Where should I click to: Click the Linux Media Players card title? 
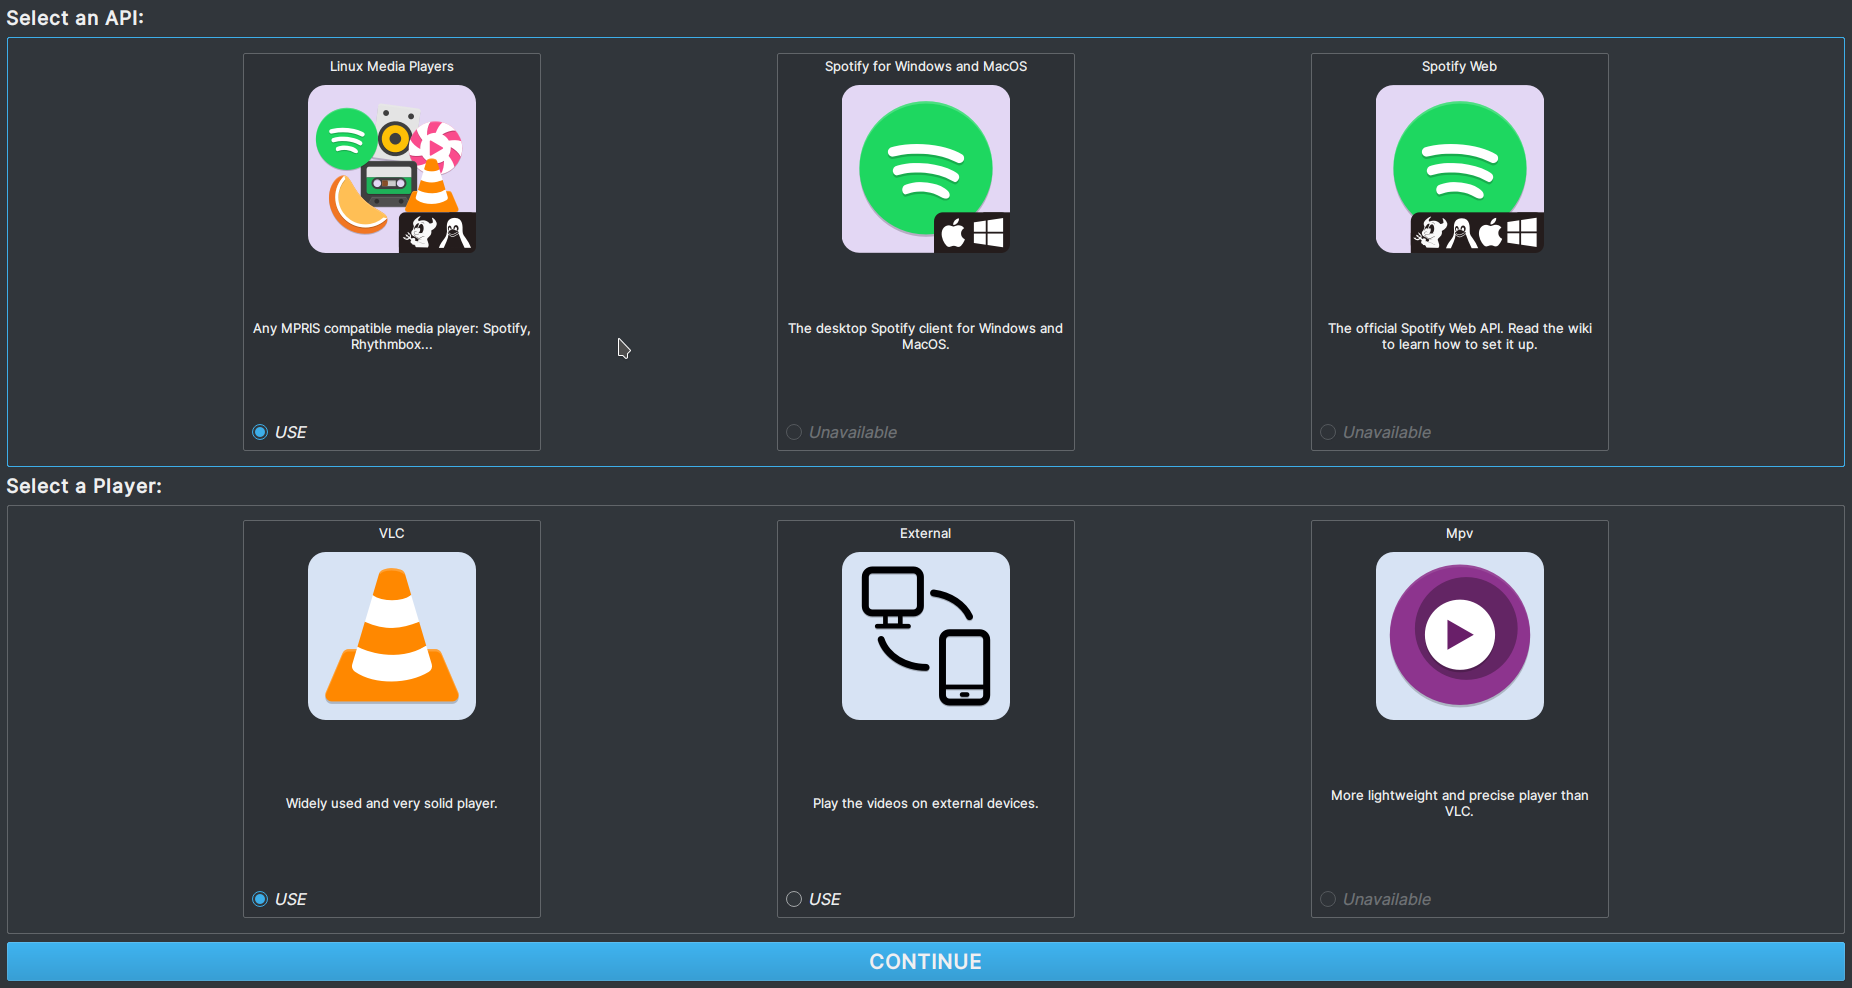[391, 66]
